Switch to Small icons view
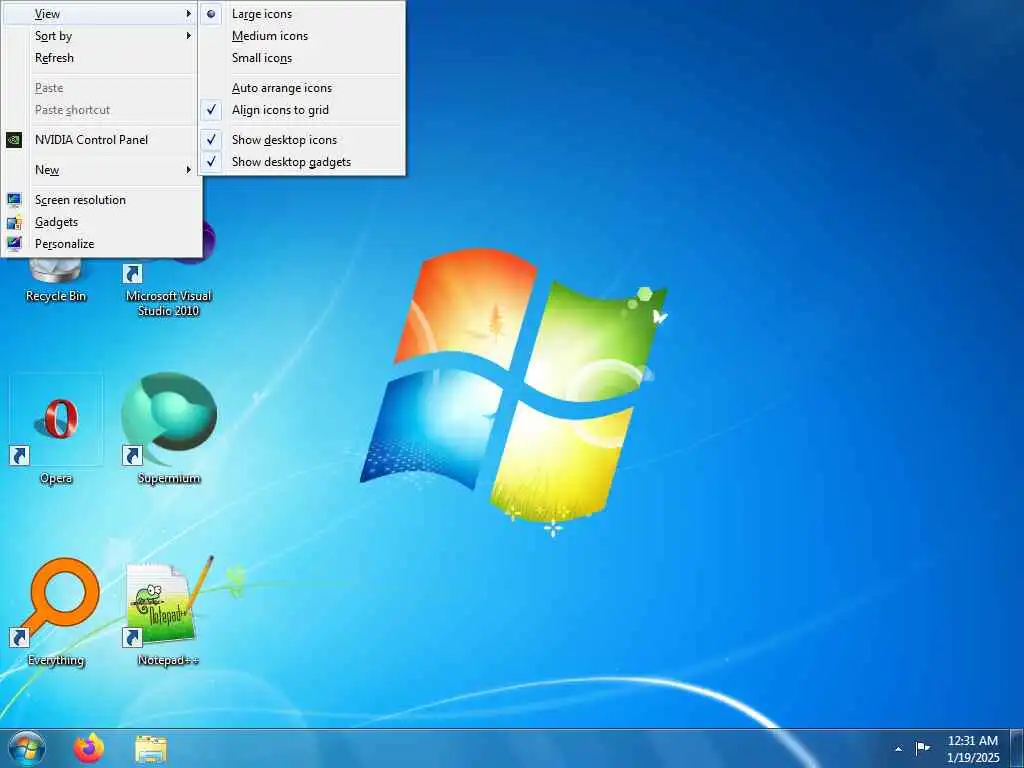 point(302,58)
